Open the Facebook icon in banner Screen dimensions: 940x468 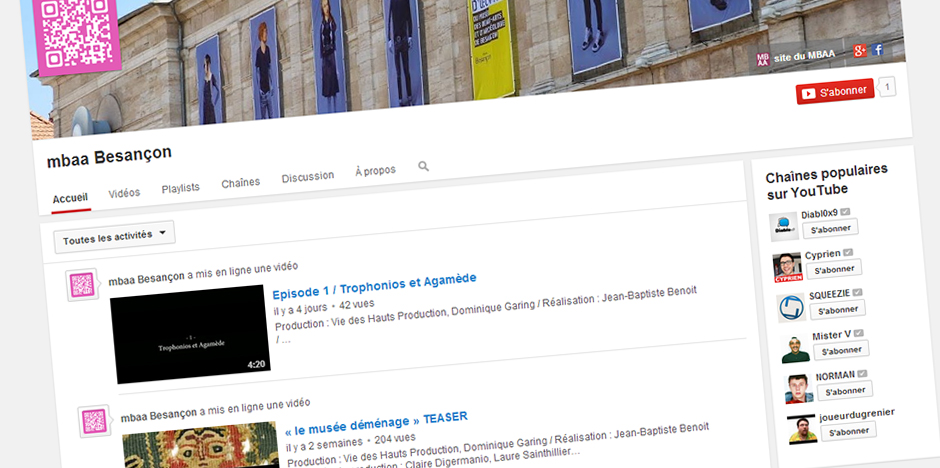[x=877, y=50]
